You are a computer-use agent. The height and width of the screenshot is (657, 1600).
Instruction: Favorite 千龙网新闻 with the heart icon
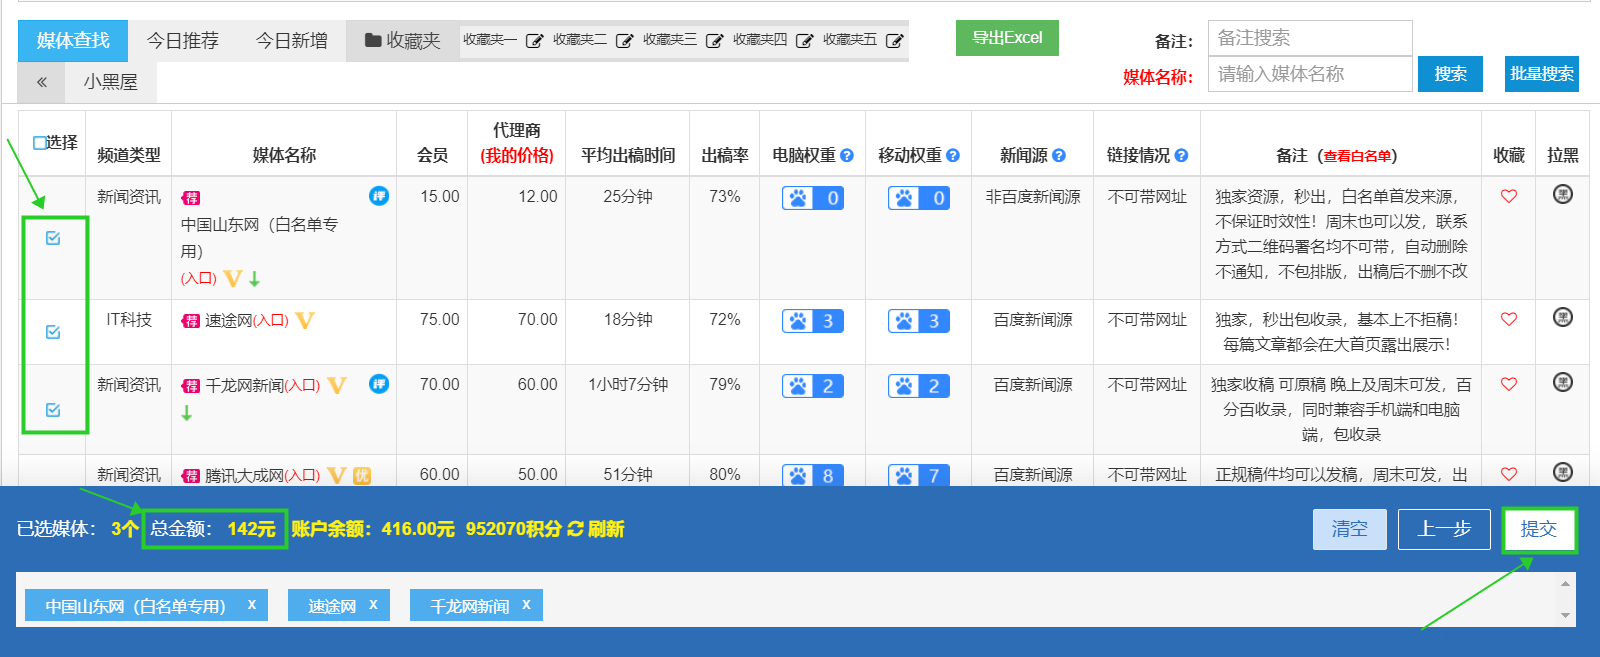coord(1509,384)
